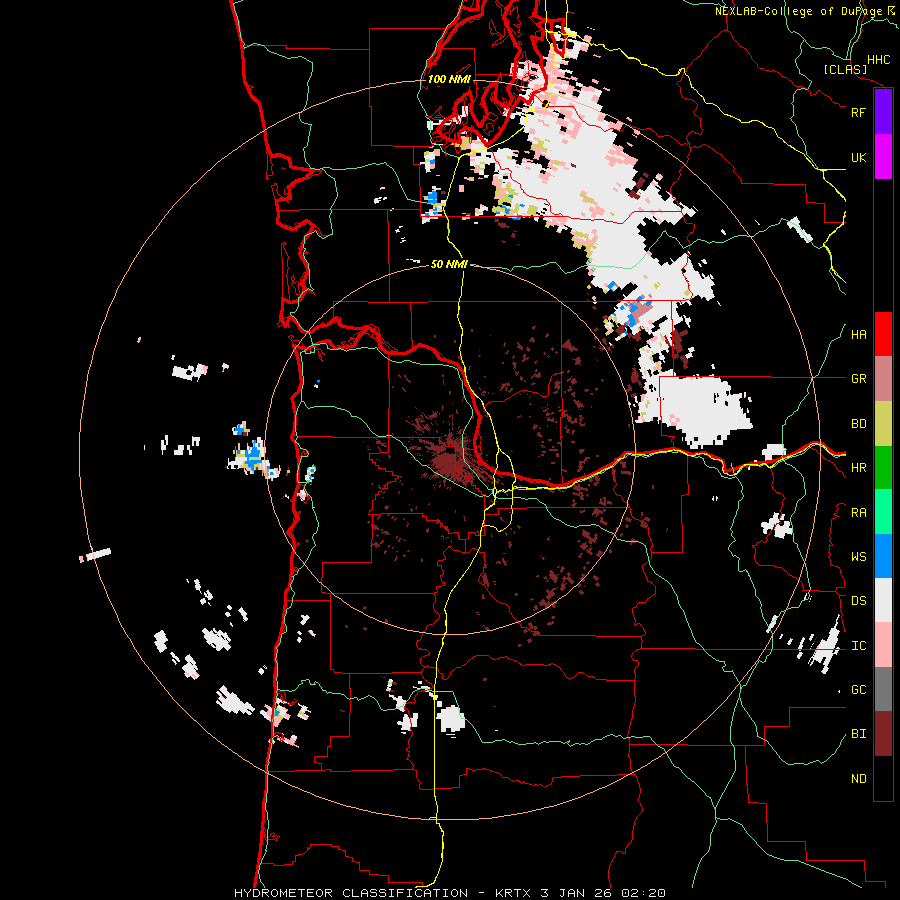The height and width of the screenshot is (900, 900).
Task: Click the ND legend label
Action: pos(858,779)
